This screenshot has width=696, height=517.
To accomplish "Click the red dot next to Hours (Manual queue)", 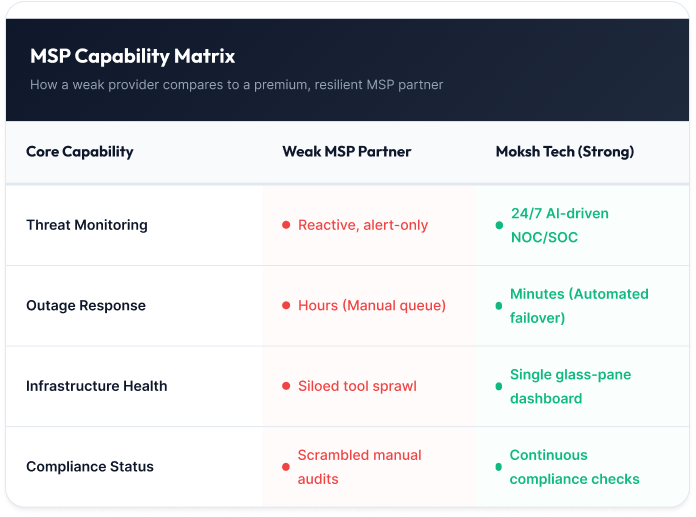I will click(286, 305).
